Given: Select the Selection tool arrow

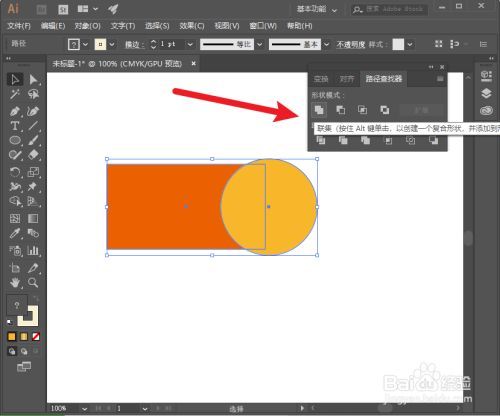Looking at the screenshot, I should (x=15, y=79).
